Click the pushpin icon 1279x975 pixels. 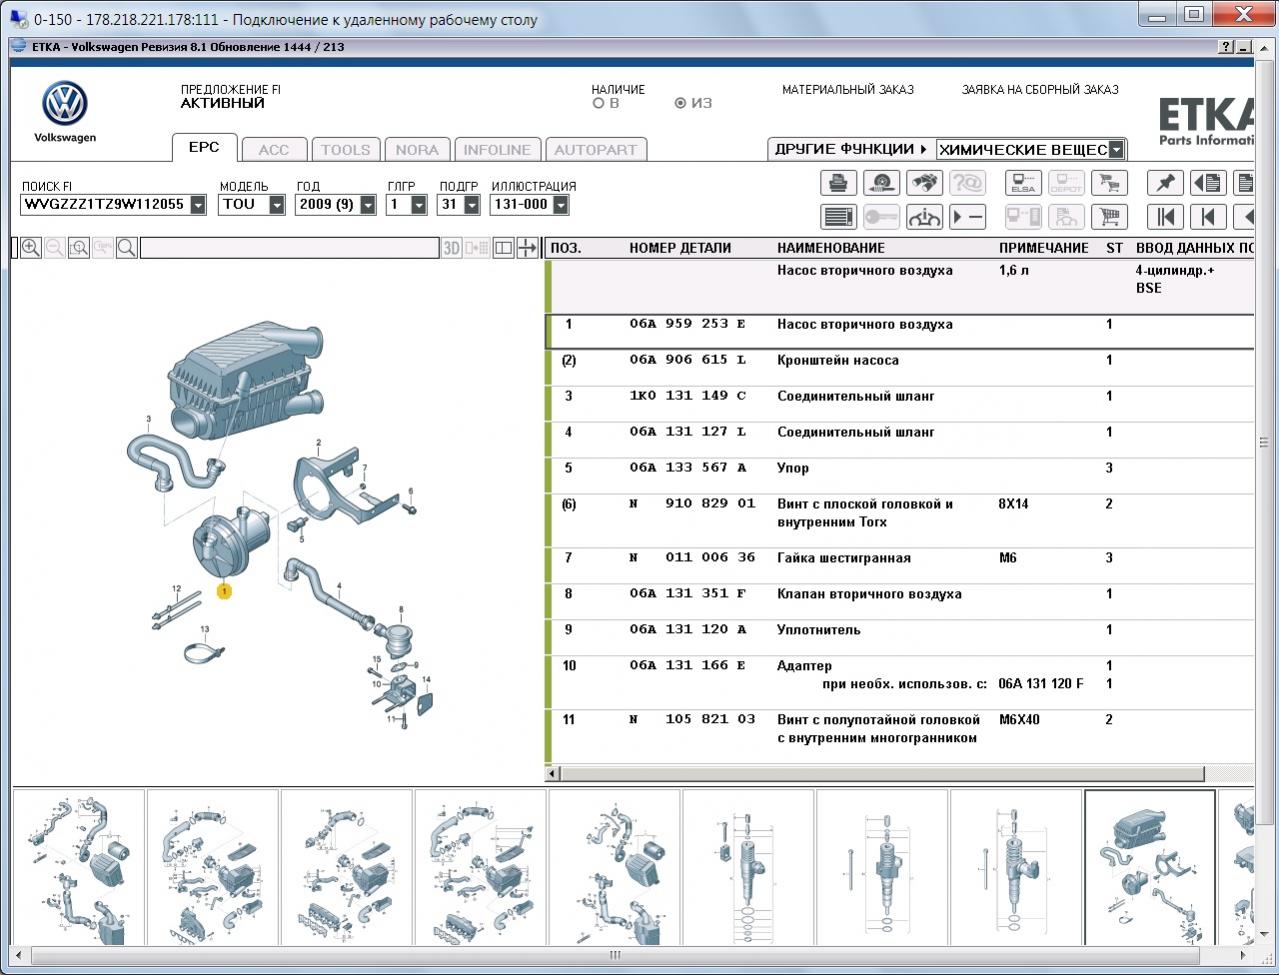1165,183
